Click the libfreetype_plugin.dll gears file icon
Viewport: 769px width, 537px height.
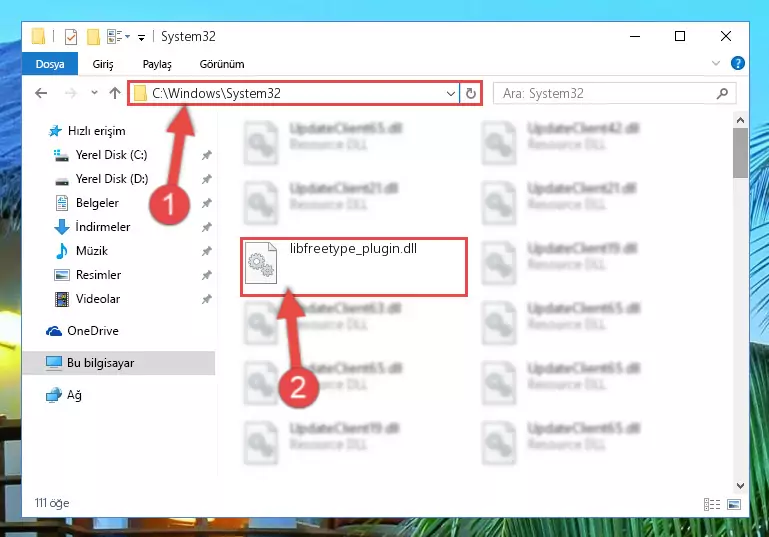(x=261, y=263)
